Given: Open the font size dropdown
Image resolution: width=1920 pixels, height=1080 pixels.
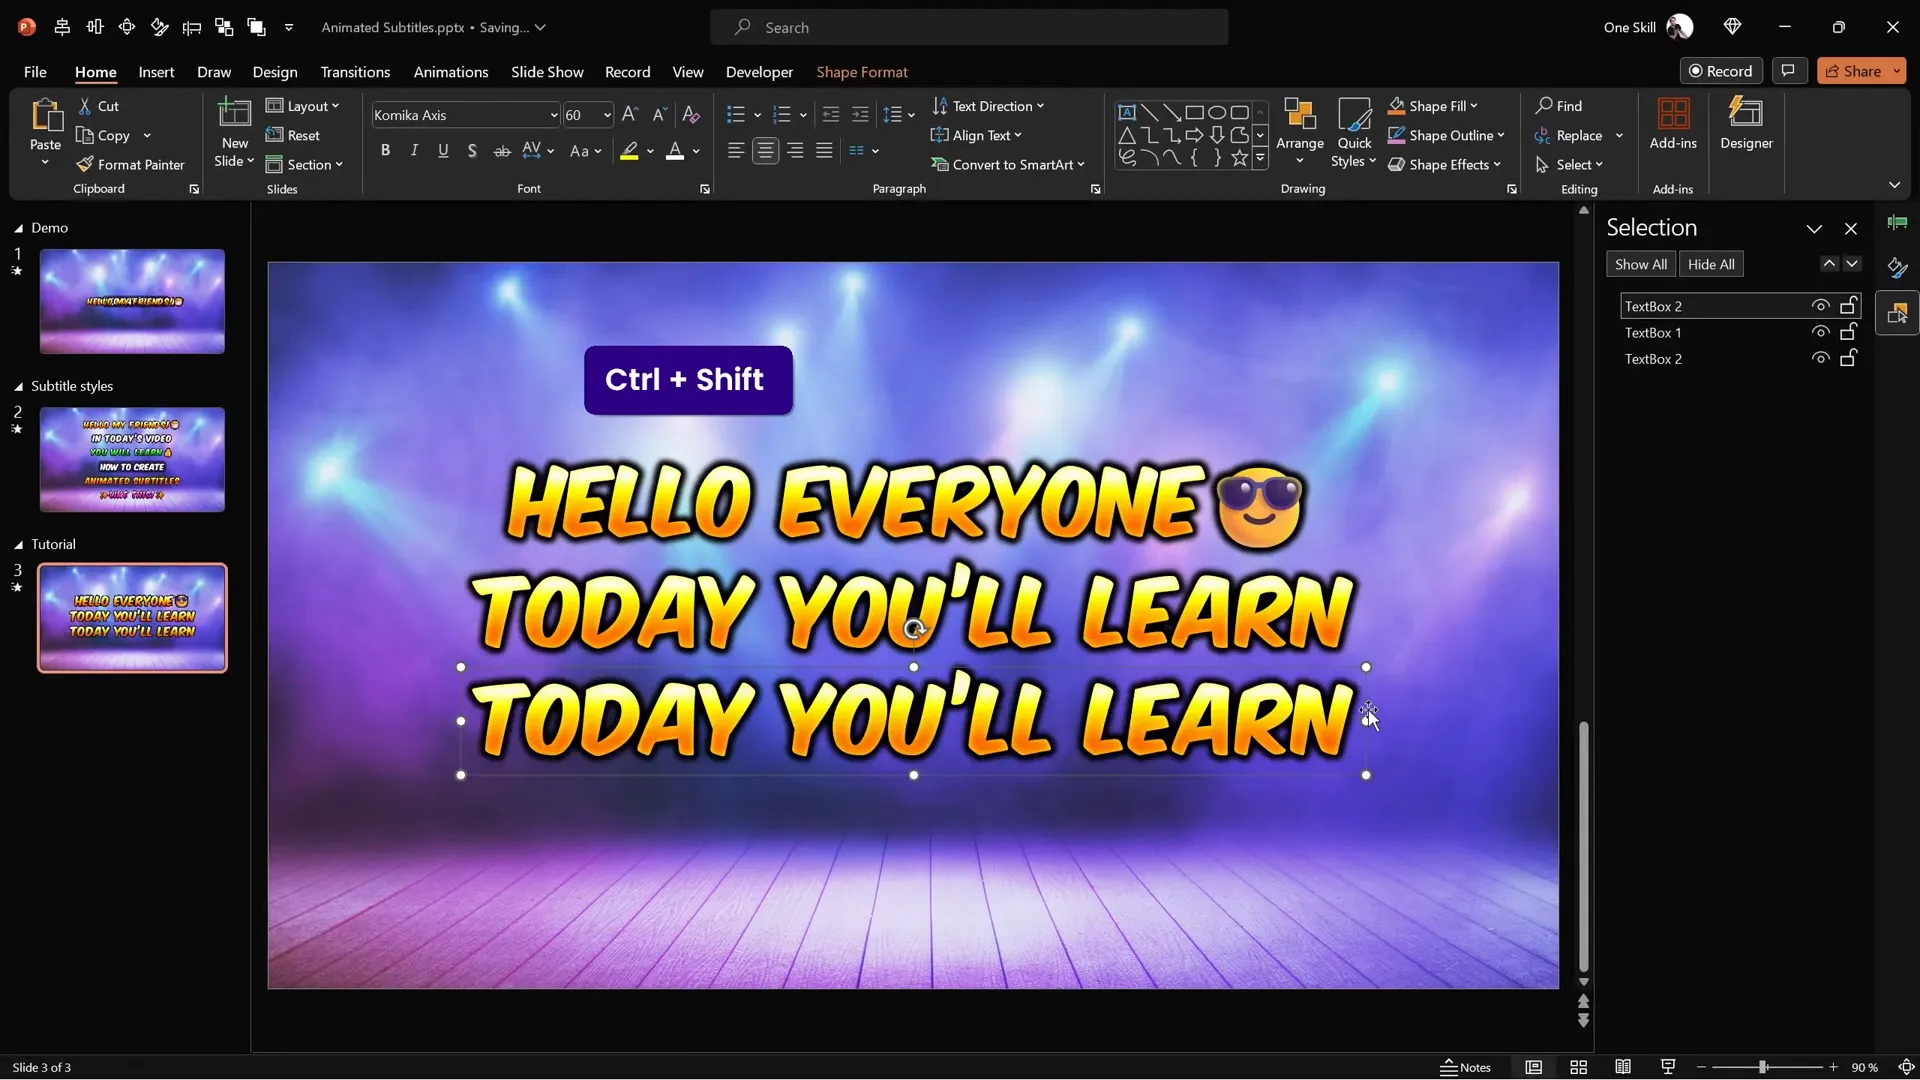Looking at the screenshot, I should pos(606,115).
